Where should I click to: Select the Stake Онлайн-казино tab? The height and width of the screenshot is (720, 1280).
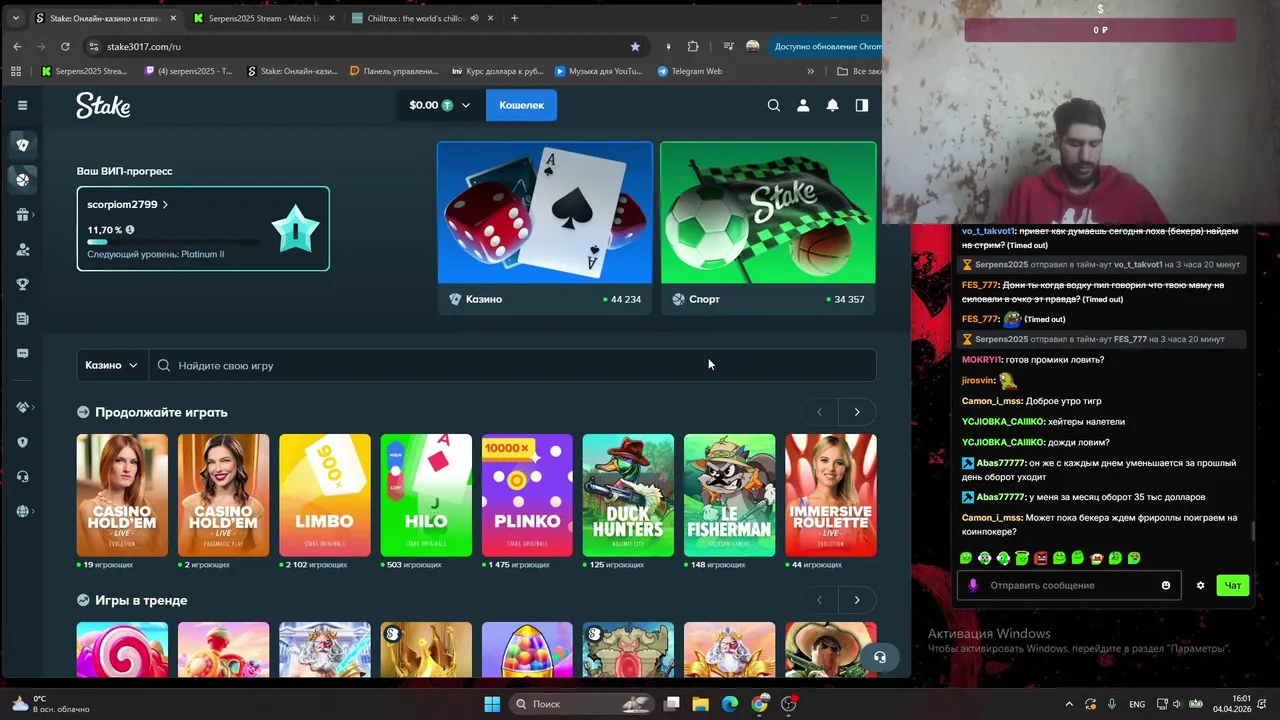pos(105,18)
